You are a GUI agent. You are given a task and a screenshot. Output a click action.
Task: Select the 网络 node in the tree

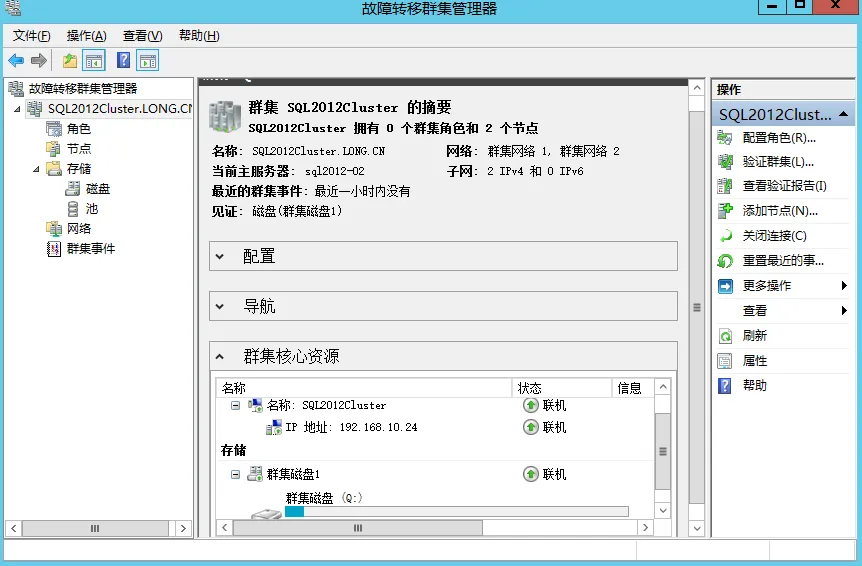79,229
